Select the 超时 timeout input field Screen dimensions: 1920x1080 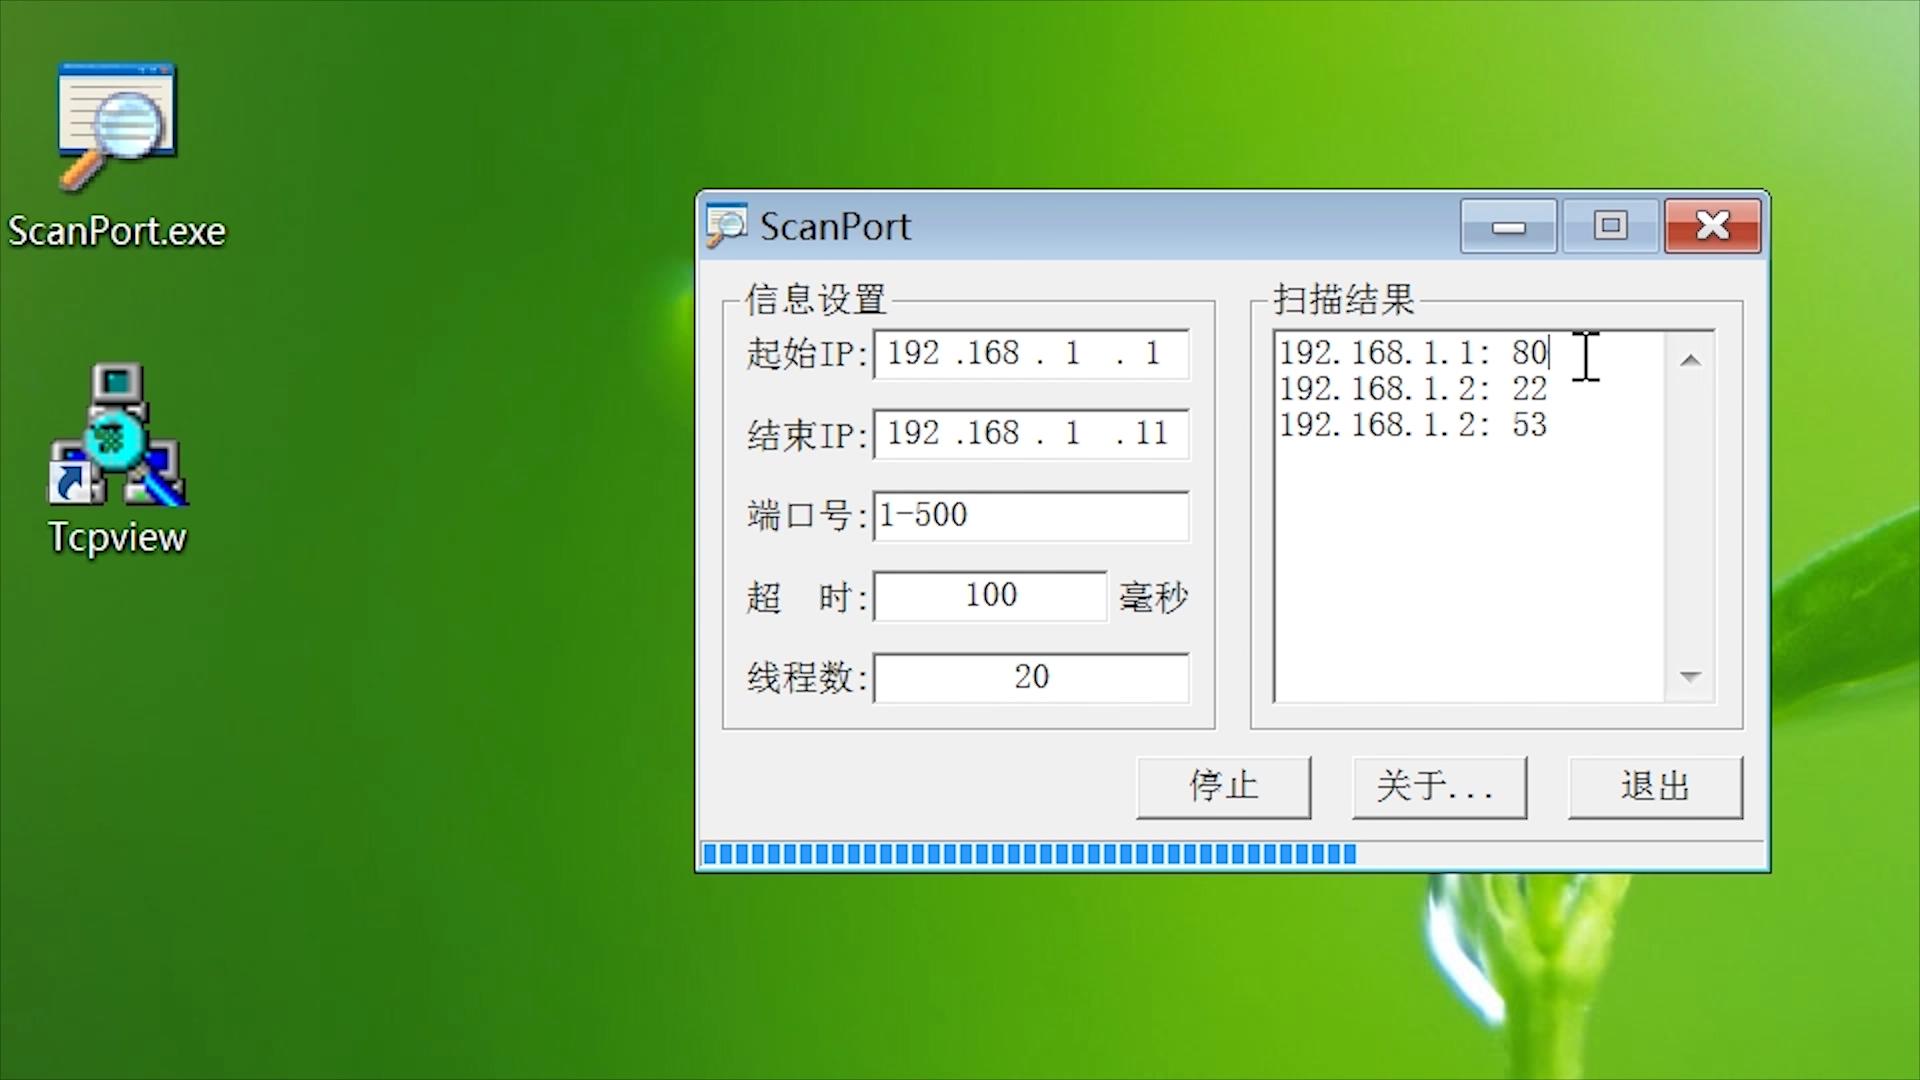click(989, 595)
